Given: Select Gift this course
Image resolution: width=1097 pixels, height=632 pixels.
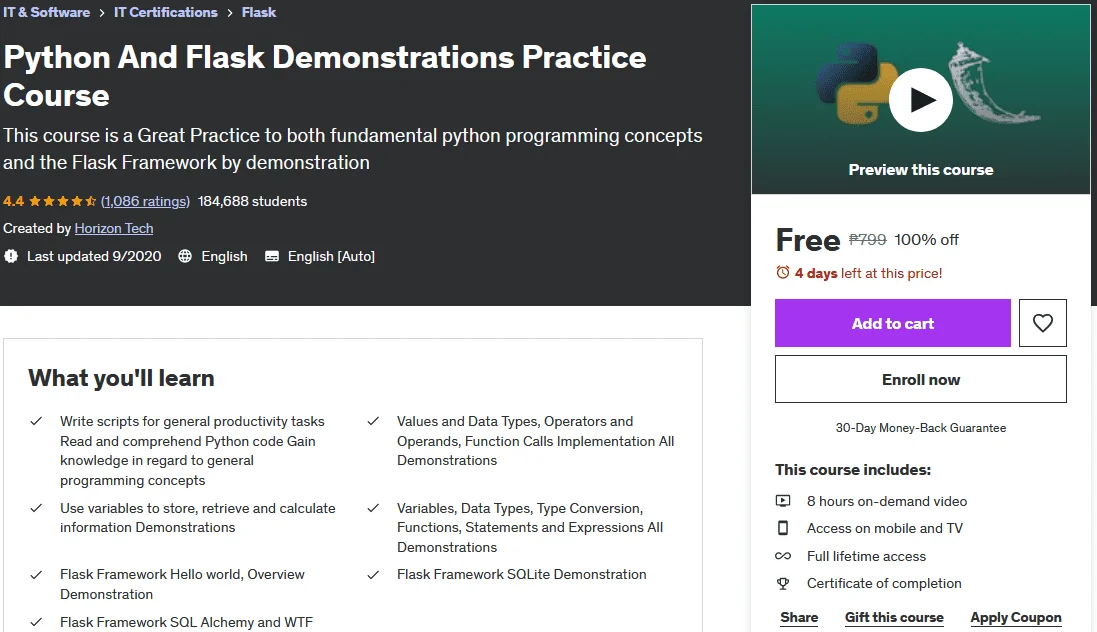Looking at the screenshot, I should pyautogui.click(x=894, y=617).
